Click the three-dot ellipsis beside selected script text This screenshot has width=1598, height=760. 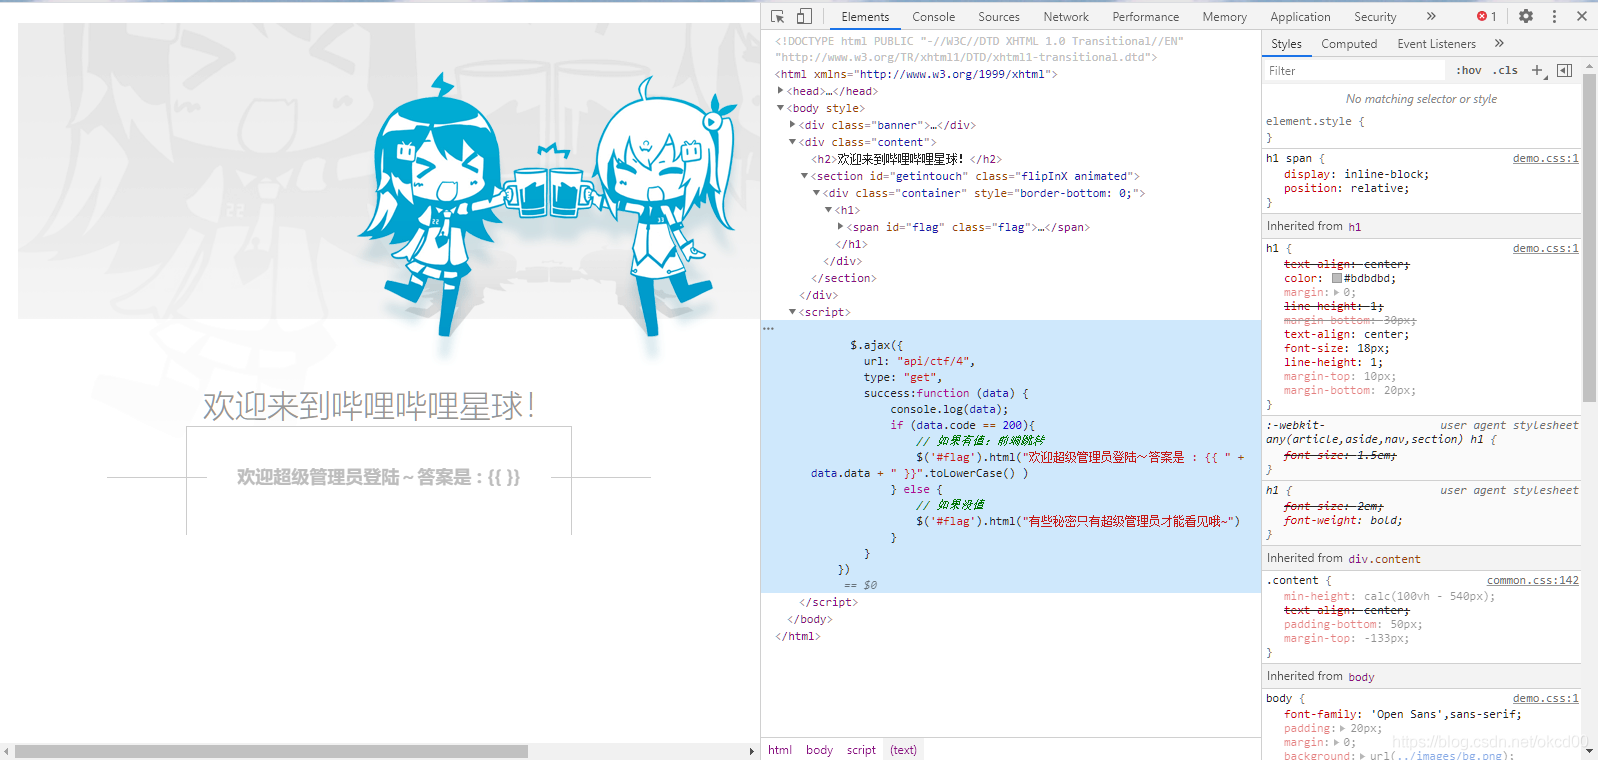[768, 328]
